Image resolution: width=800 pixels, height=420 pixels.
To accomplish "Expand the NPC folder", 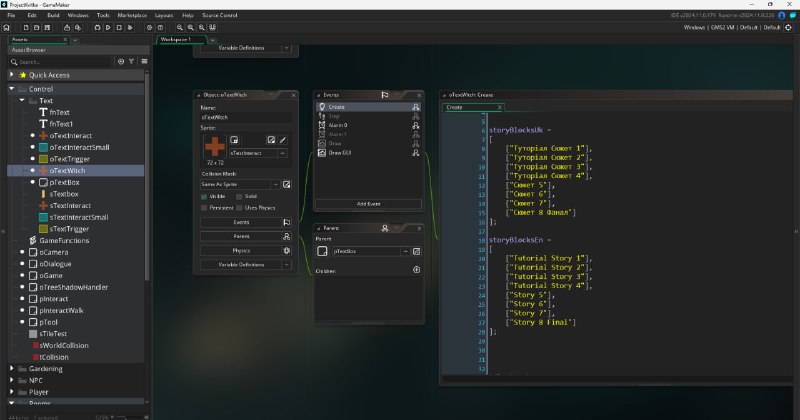I will pos(12,380).
